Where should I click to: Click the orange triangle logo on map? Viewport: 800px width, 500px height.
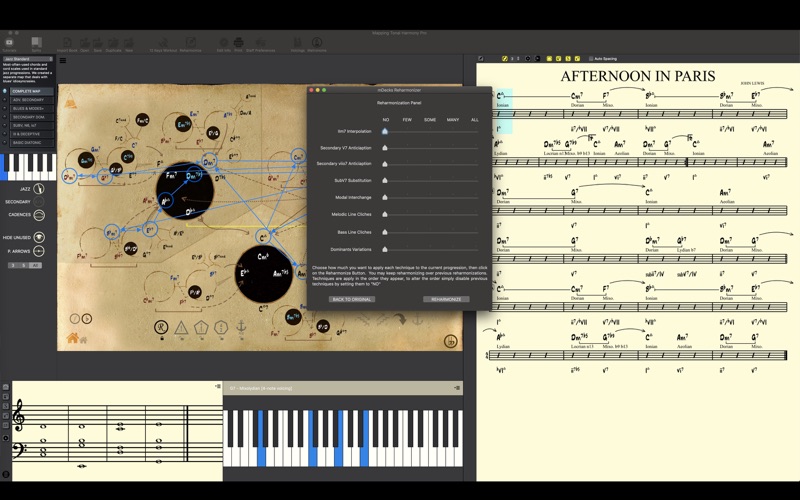(x=70, y=102)
